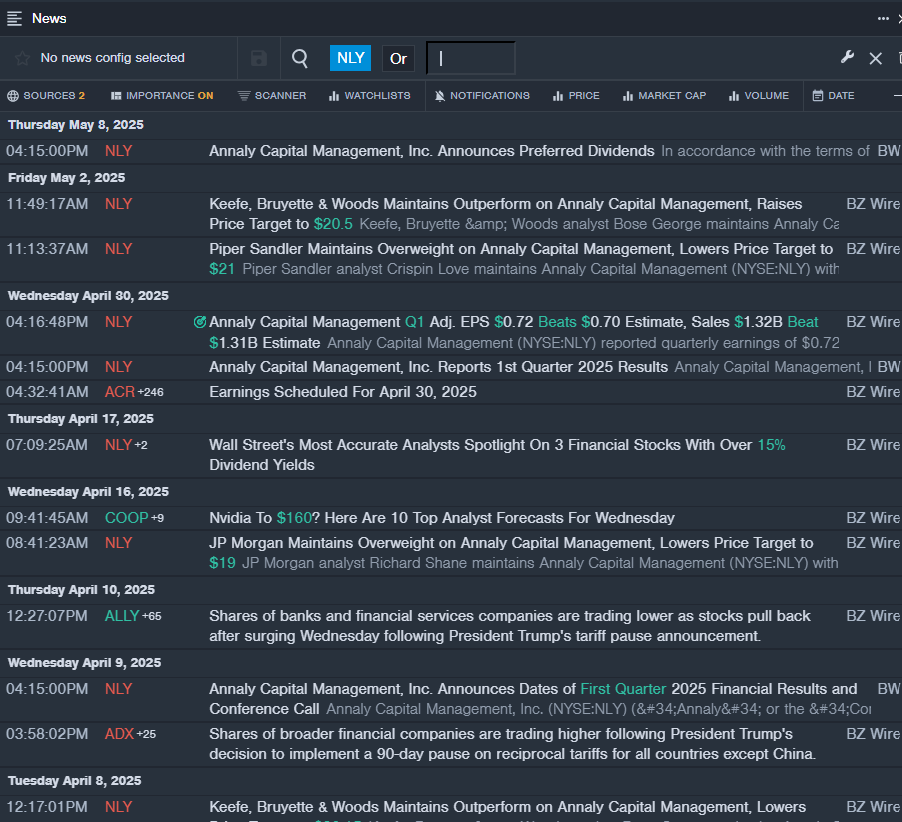Click the list icon beside Importance
The image size is (902, 822).
[116, 96]
